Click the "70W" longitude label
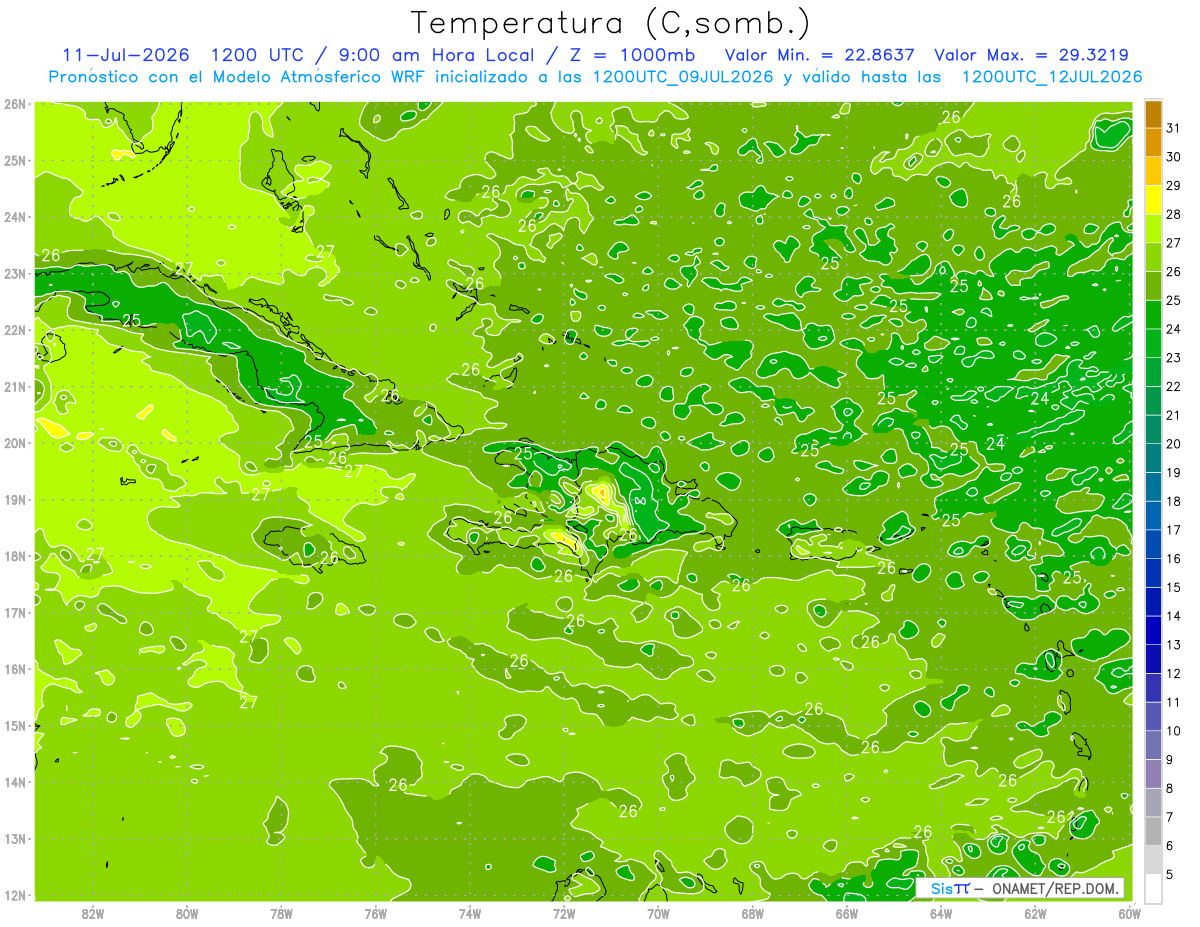Viewport: 1200px width, 927px height. point(658,913)
